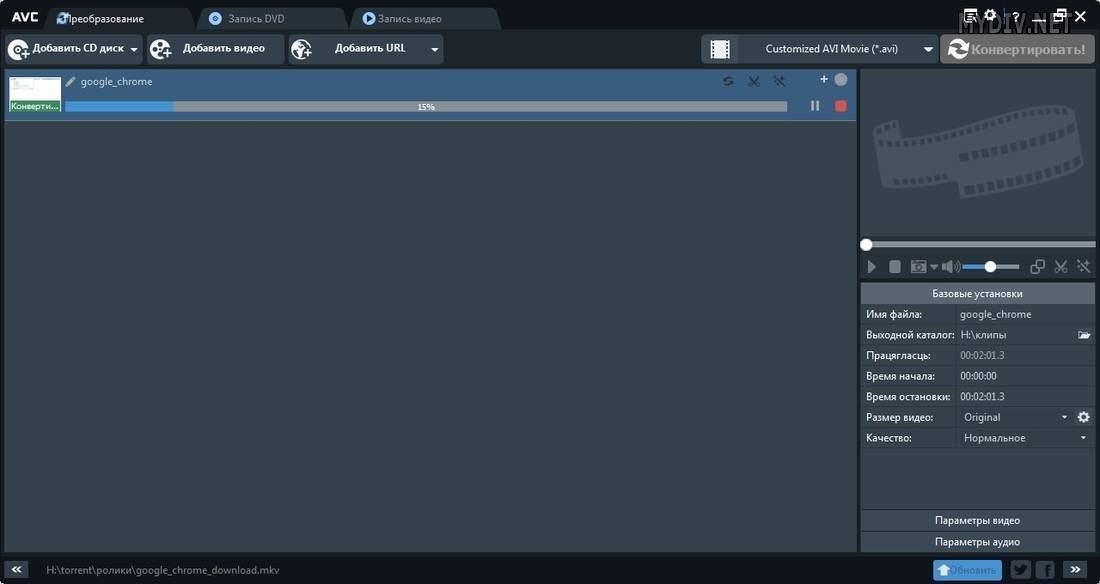
Task: Click the Выходной каталог path H:\клипы
Action: (x=983, y=335)
